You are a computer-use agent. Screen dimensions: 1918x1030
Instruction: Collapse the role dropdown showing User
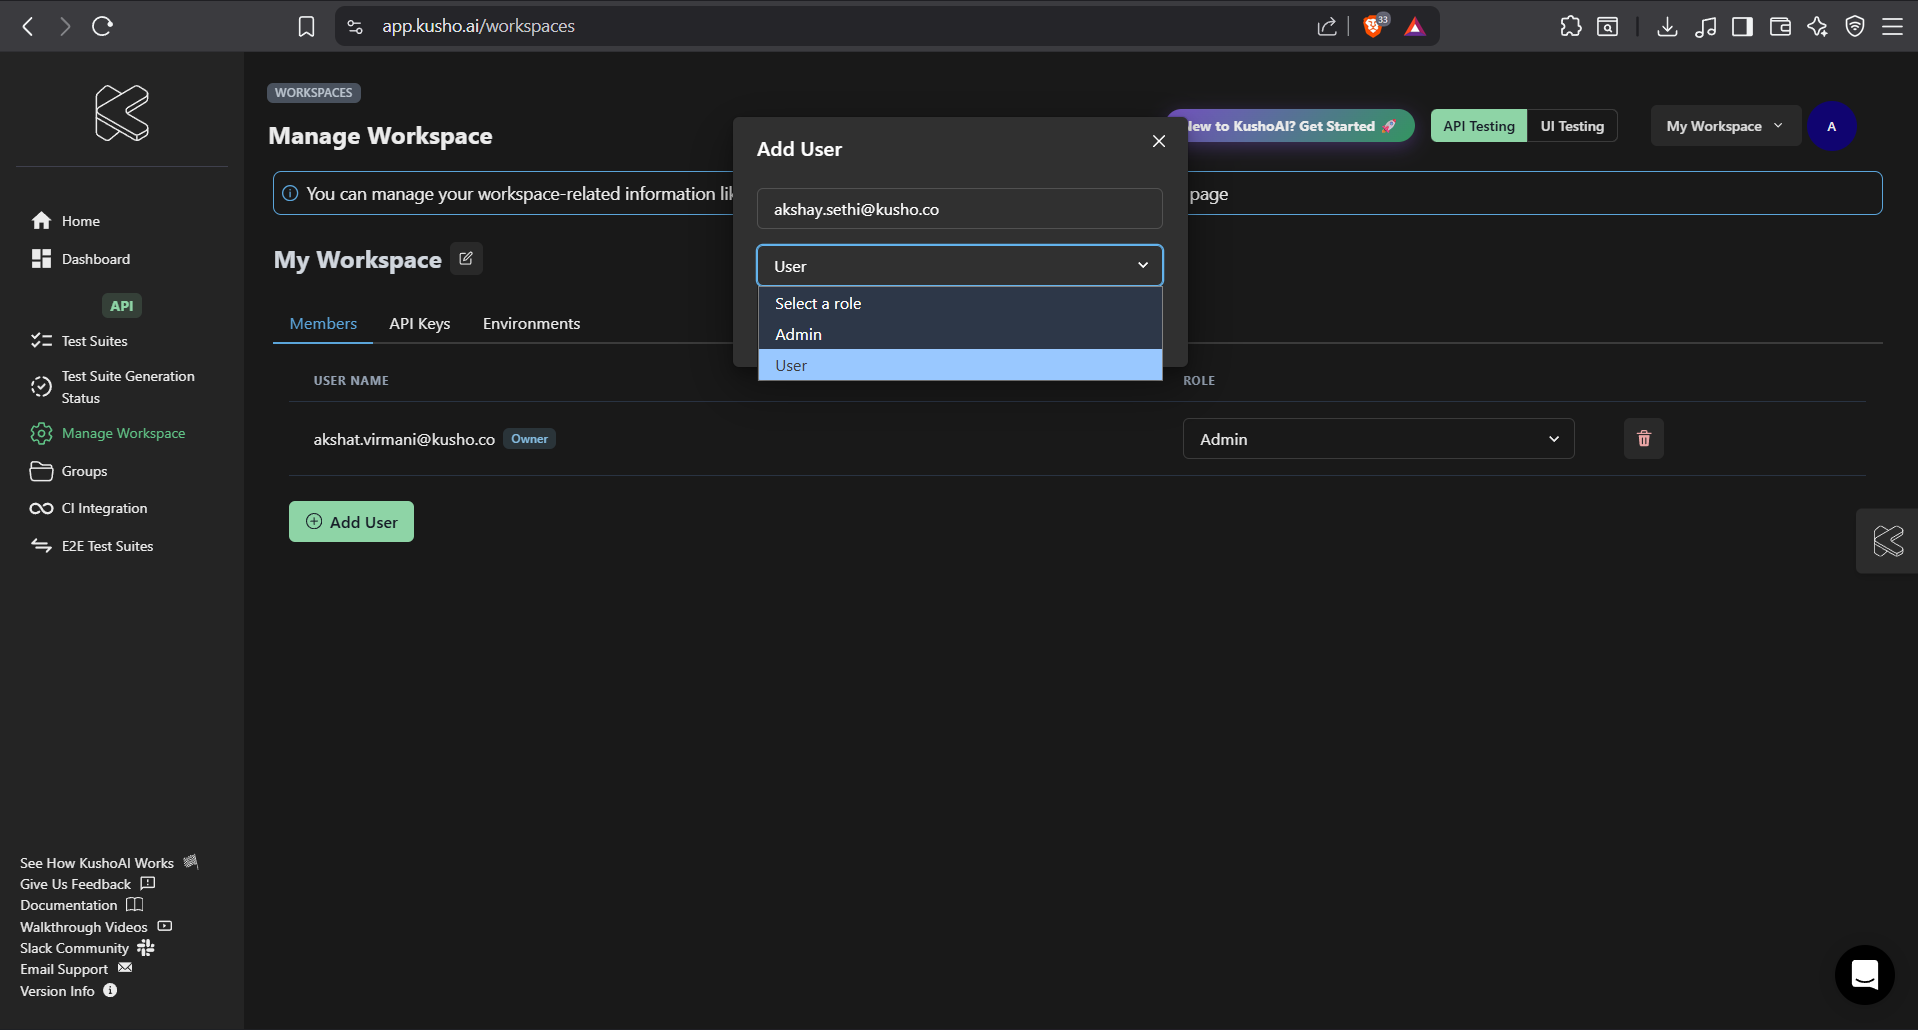click(960, 266)
